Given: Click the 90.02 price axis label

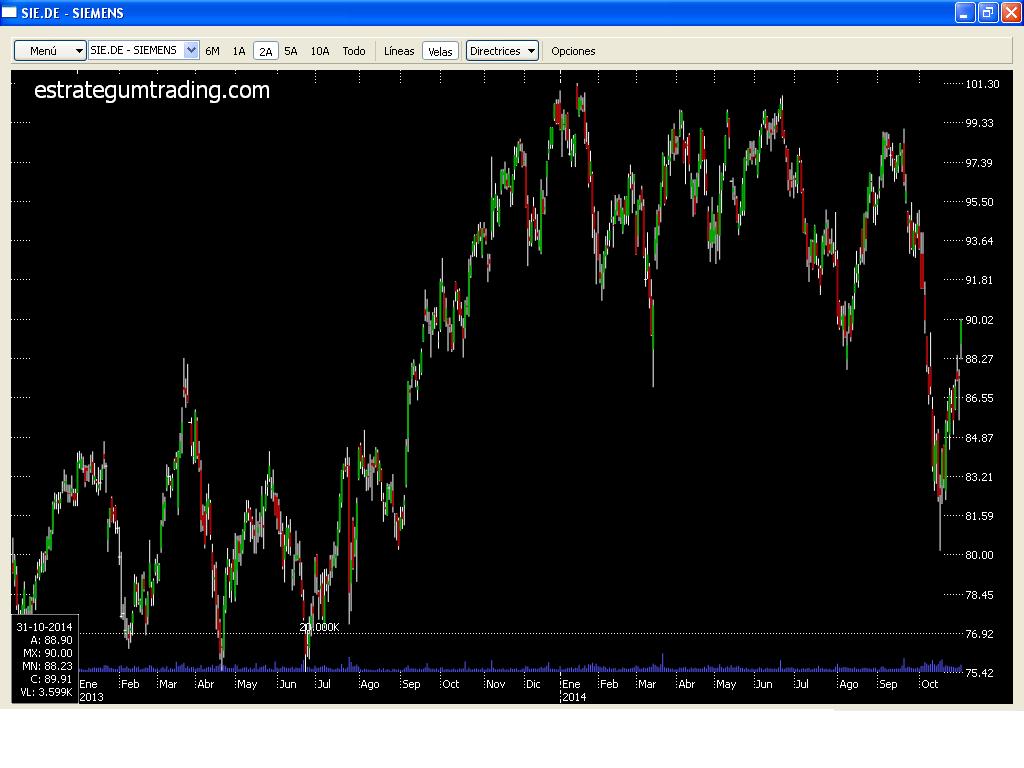Looking at the screenshot, I should [980, 320].
